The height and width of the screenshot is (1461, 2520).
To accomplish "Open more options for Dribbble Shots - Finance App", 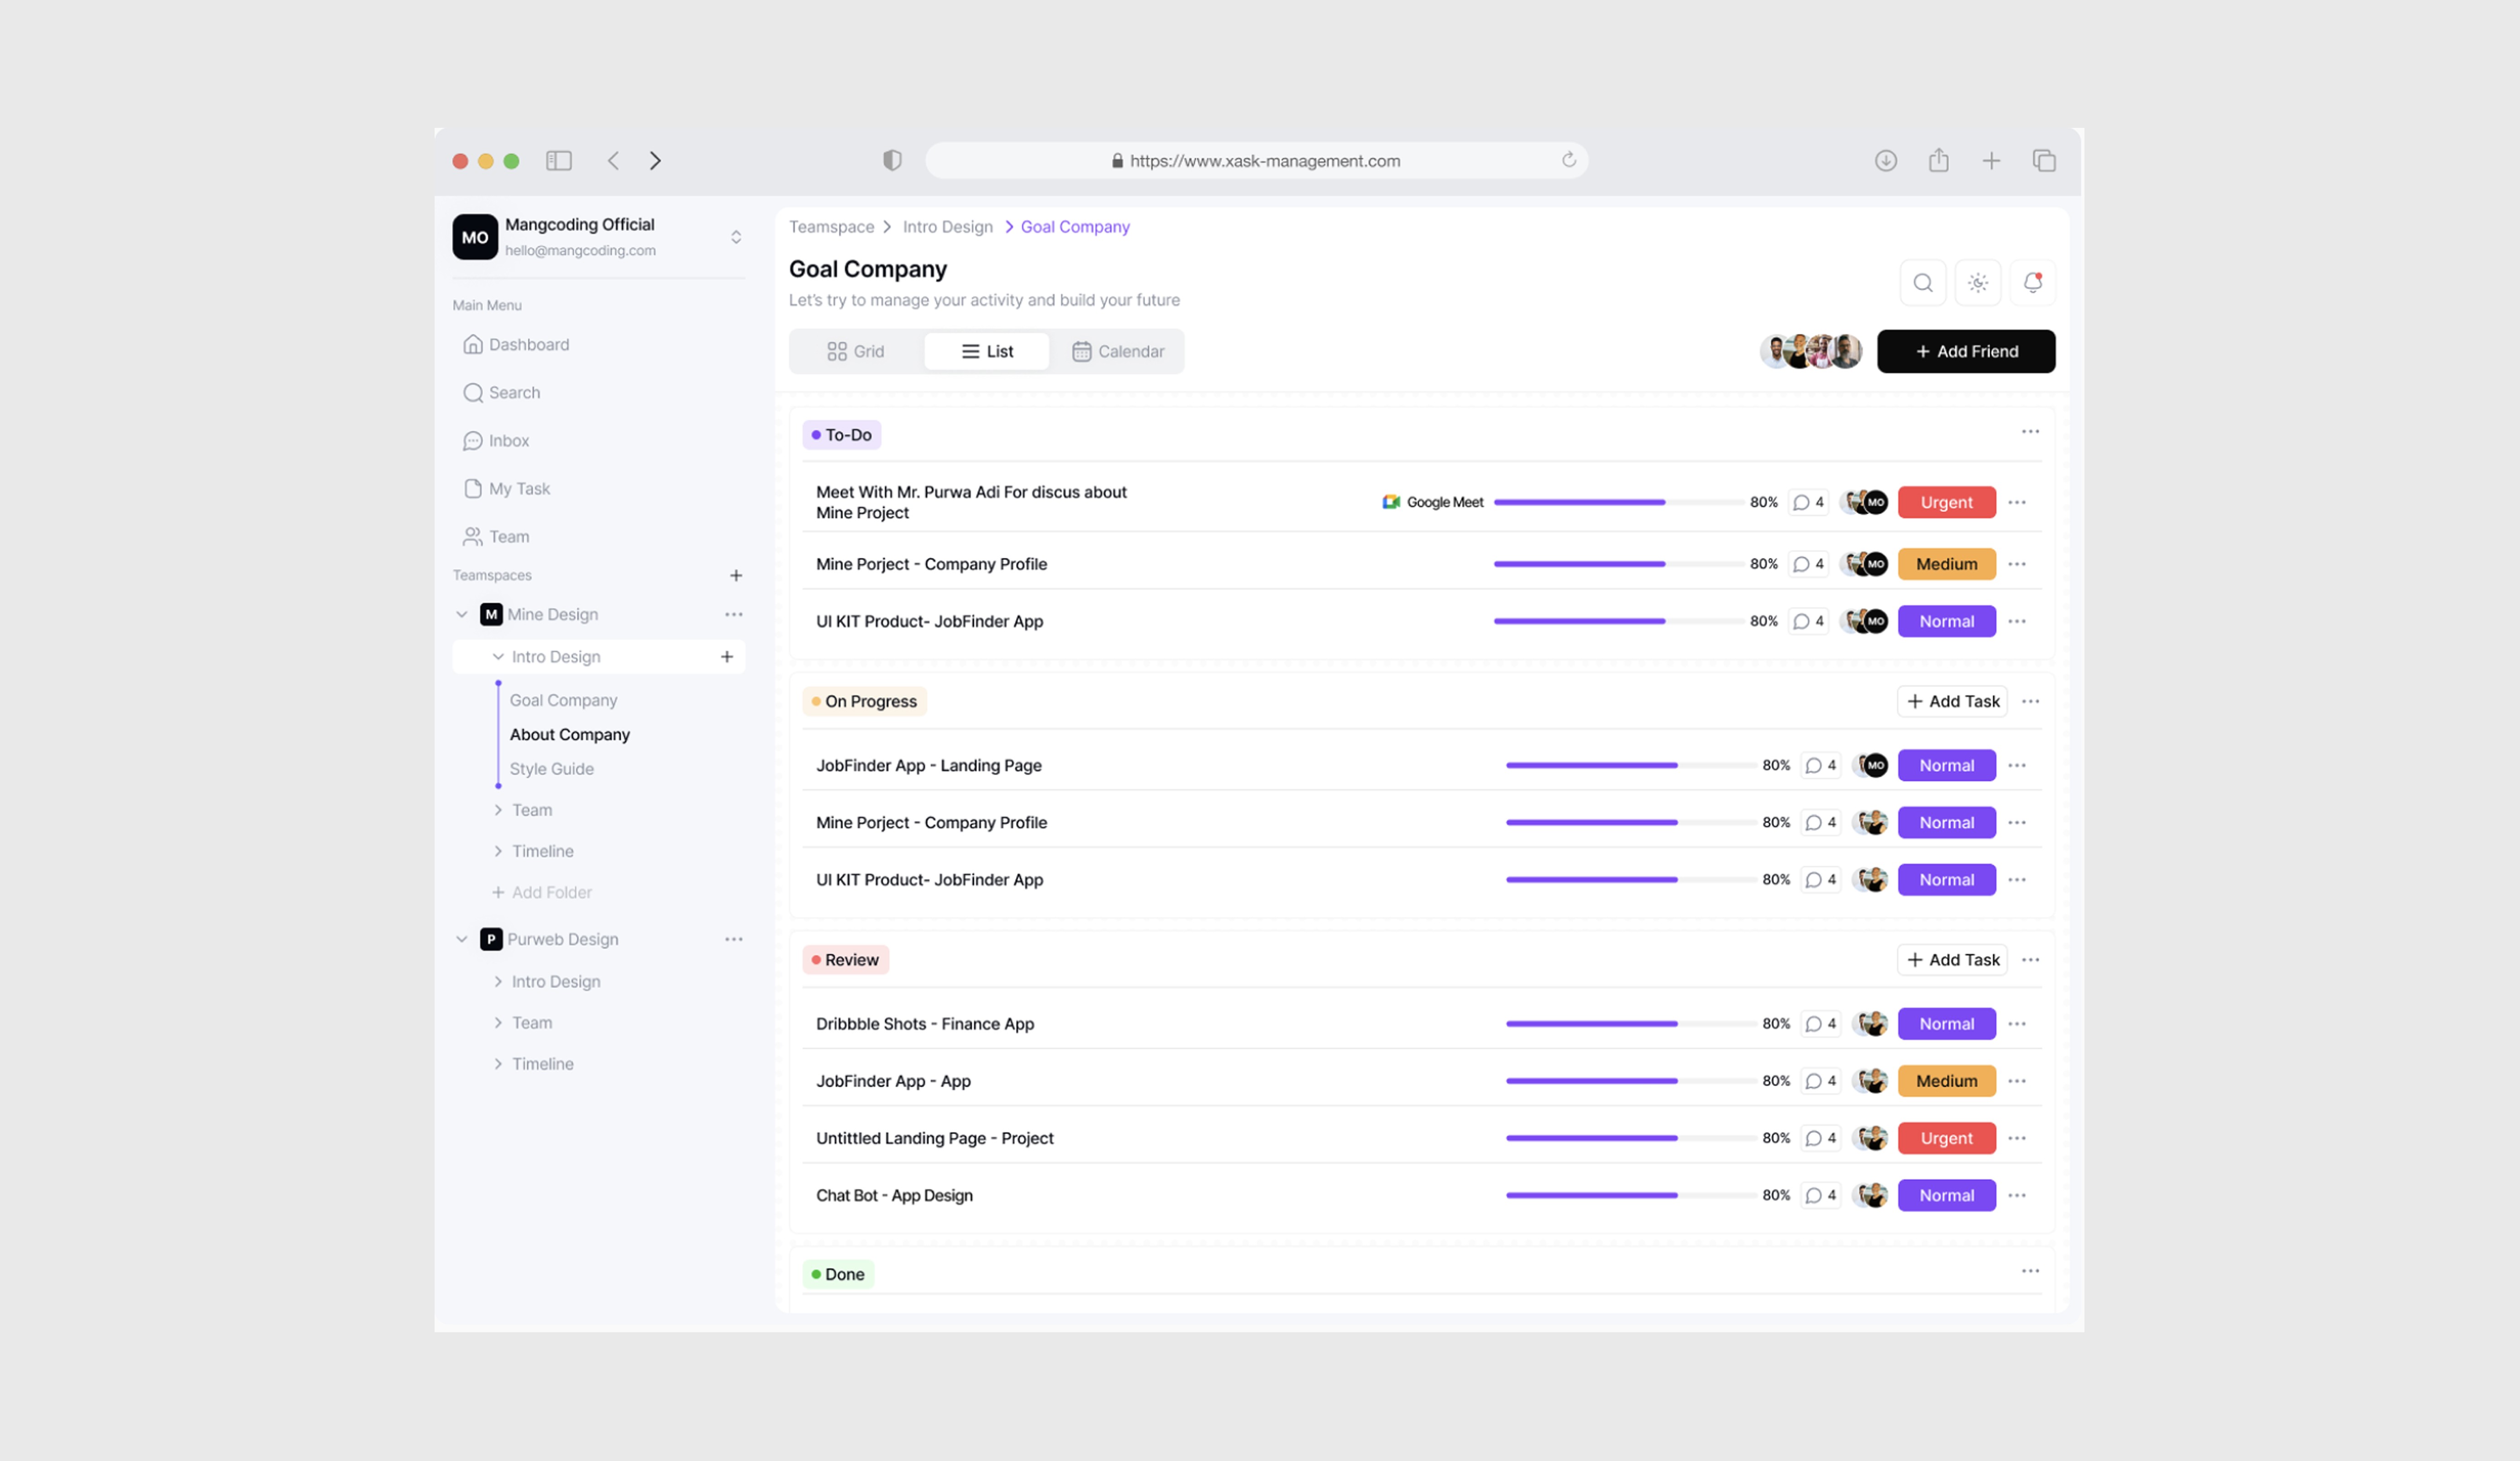I will click(2017, 1024).
